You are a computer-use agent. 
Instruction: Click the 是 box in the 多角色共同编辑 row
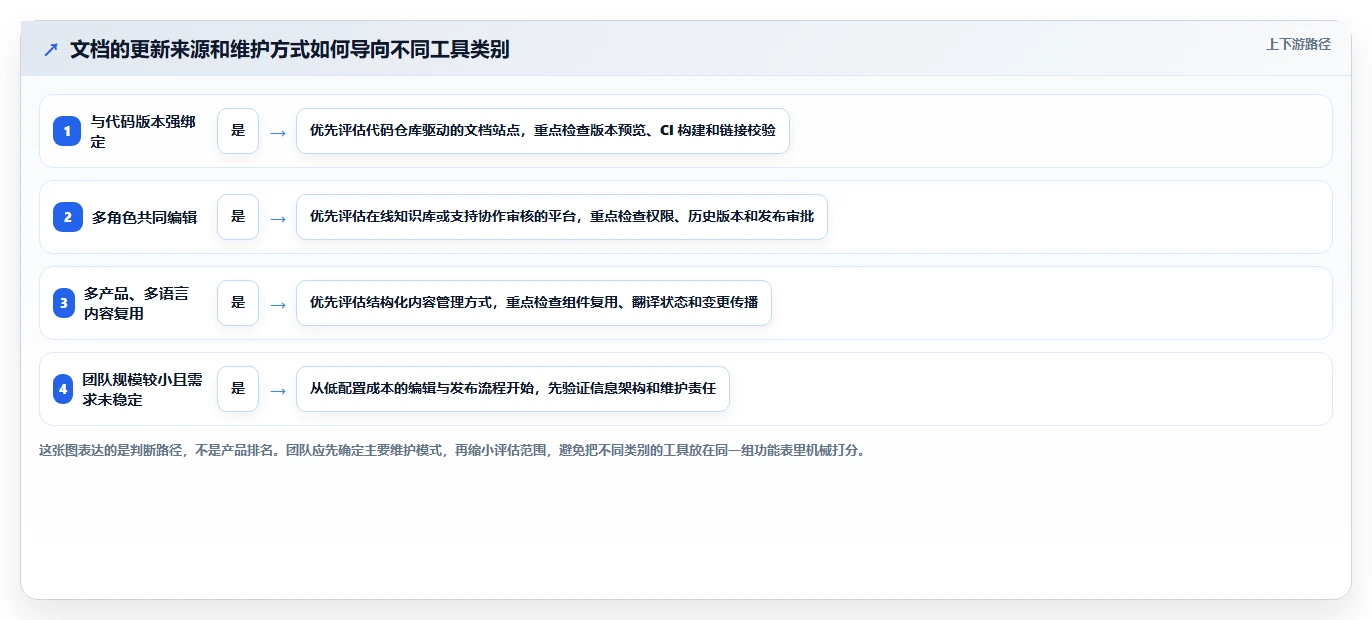[x=238, y=217]
